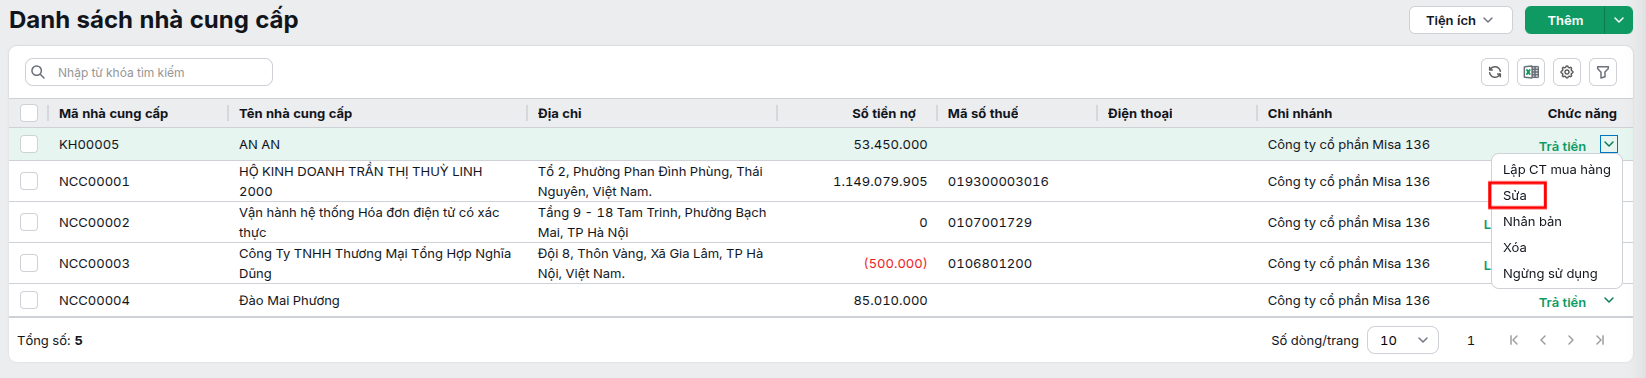Screen dimensions: 1646x378
Task: Choose Sửa from the context menu
Action: [1516, 195]
